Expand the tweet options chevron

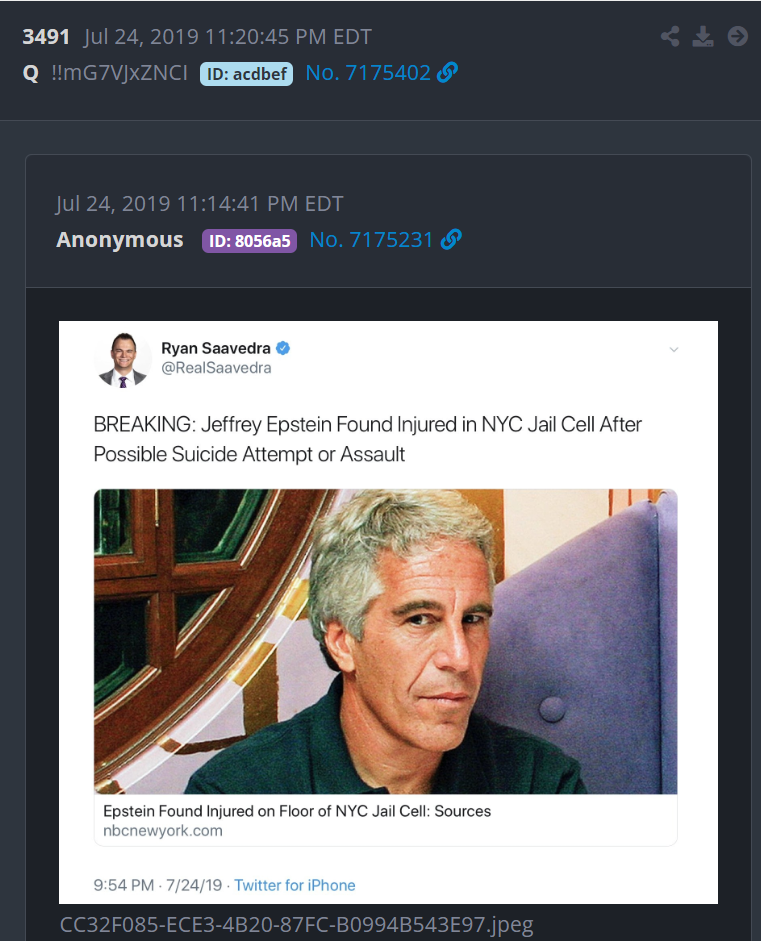click(x=673, y=350)
